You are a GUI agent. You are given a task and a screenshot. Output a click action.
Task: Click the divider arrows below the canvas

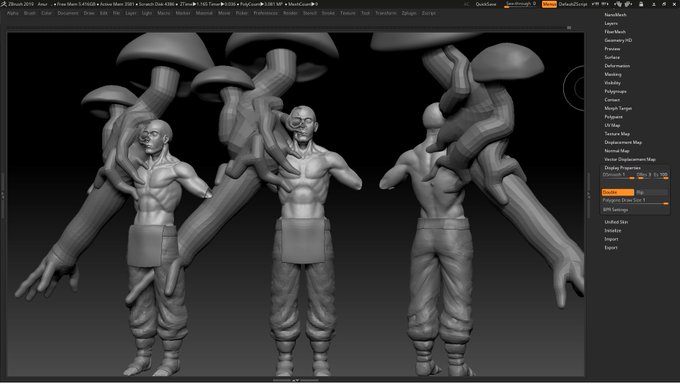pyautogui.click(x=295, y=380)
